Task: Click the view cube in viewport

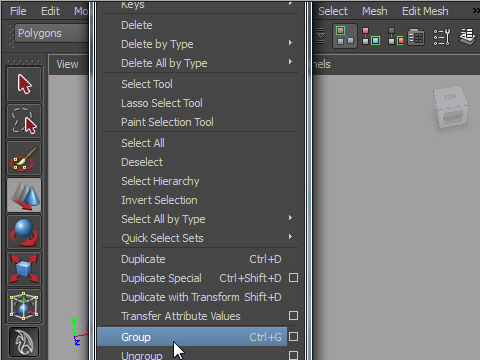Action: pyautogui.click(x=451, y=107)
